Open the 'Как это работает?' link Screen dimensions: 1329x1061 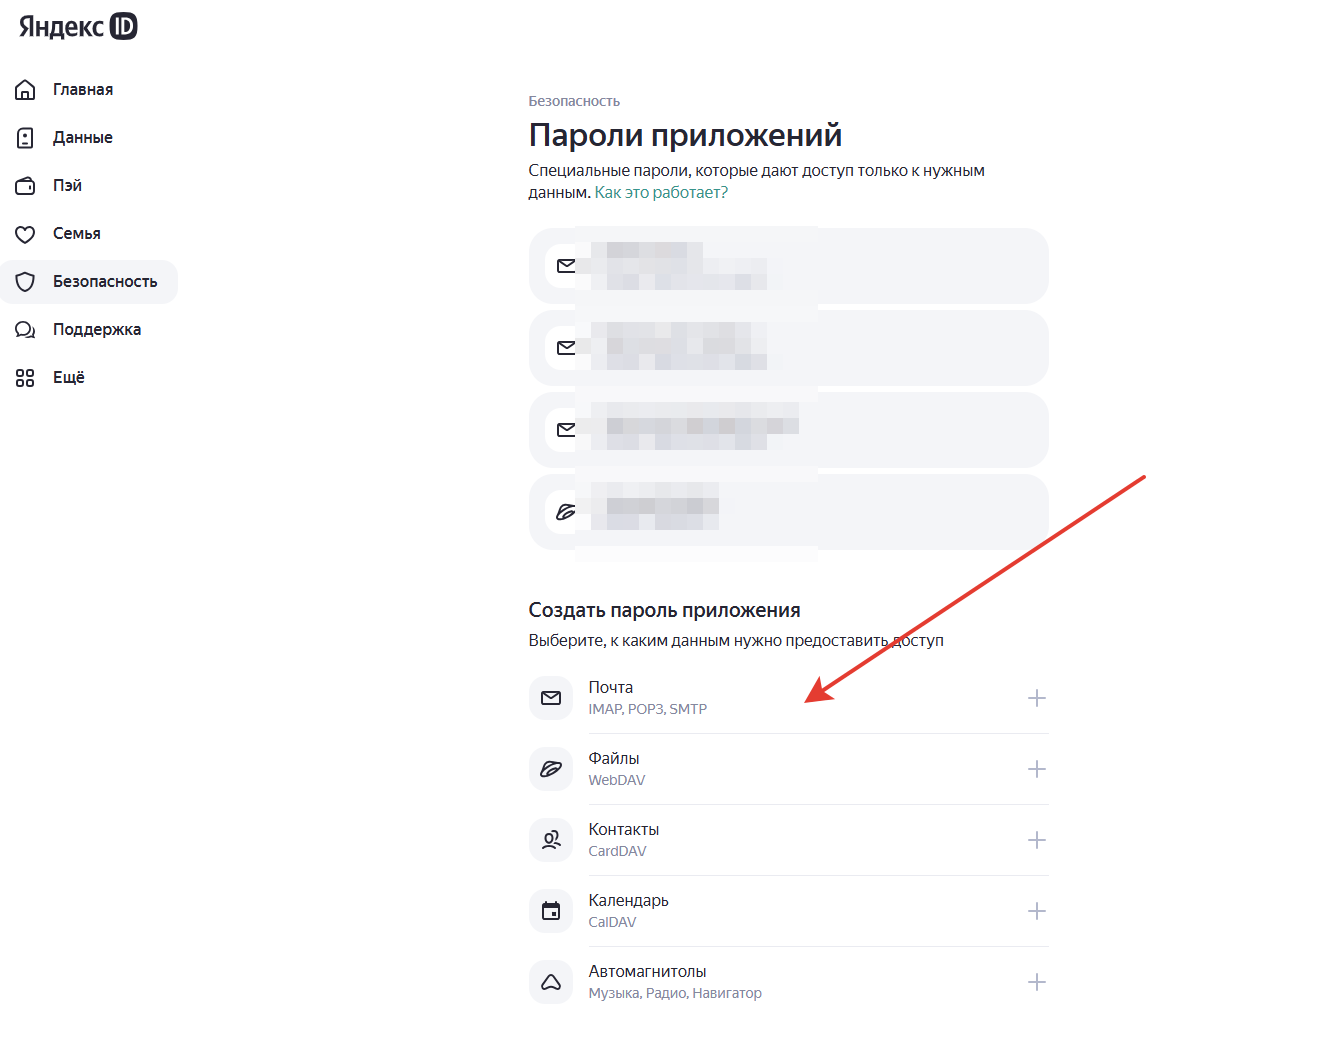tap(661, 193)
